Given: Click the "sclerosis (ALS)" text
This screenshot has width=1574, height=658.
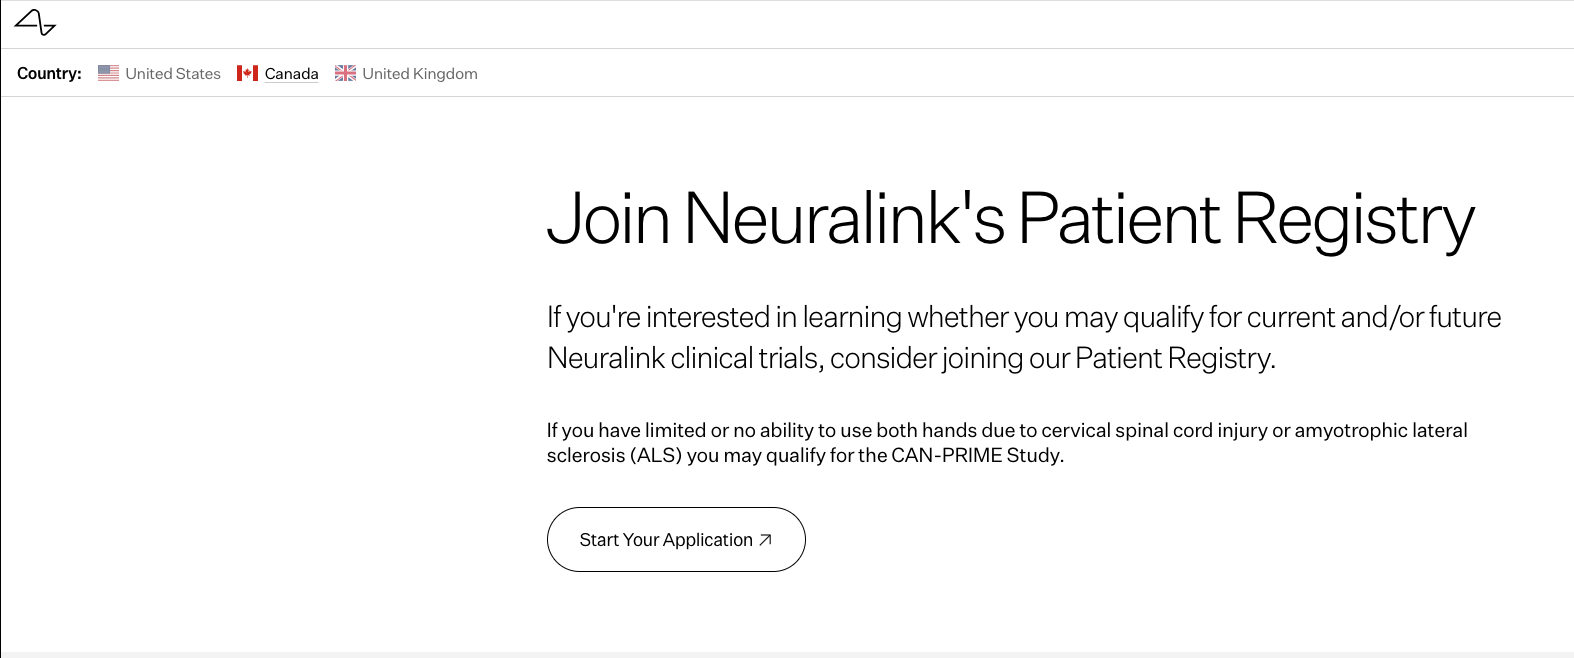Looking at the screenshot, I should coord(614,455).
